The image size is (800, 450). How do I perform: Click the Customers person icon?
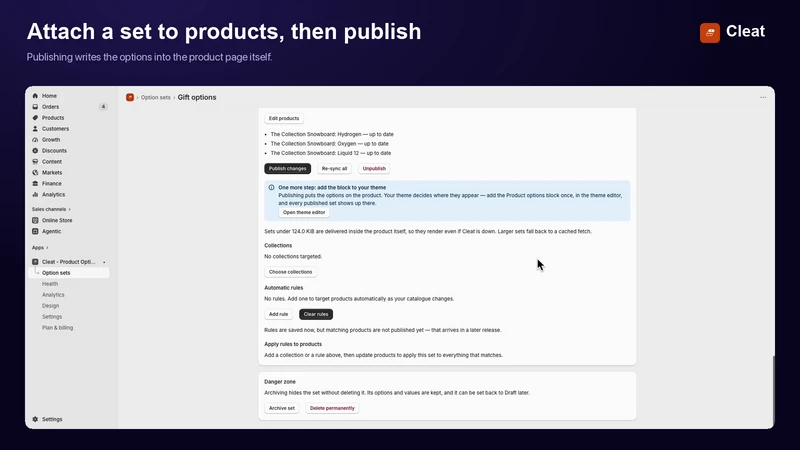pos(35,129)
